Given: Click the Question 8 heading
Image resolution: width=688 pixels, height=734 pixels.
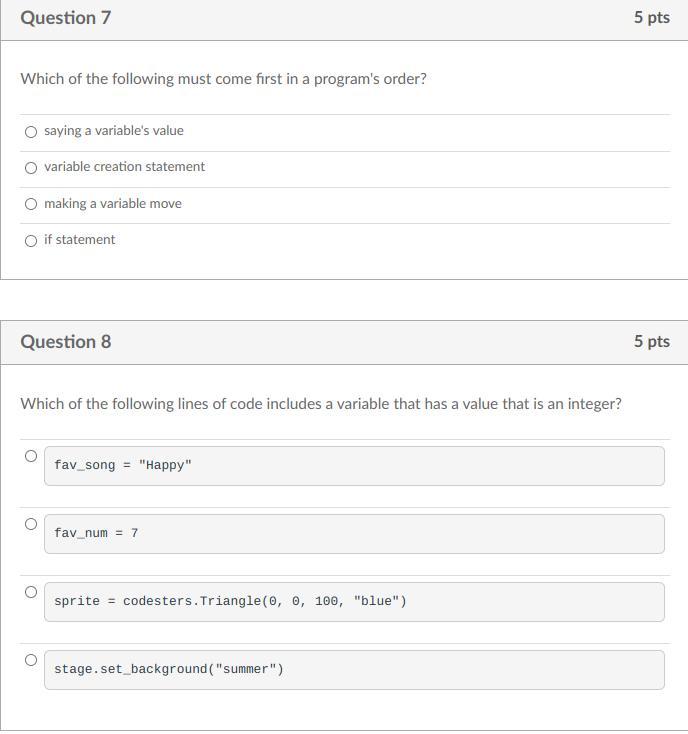Looking at the screenshot, I should pos(66,342).
